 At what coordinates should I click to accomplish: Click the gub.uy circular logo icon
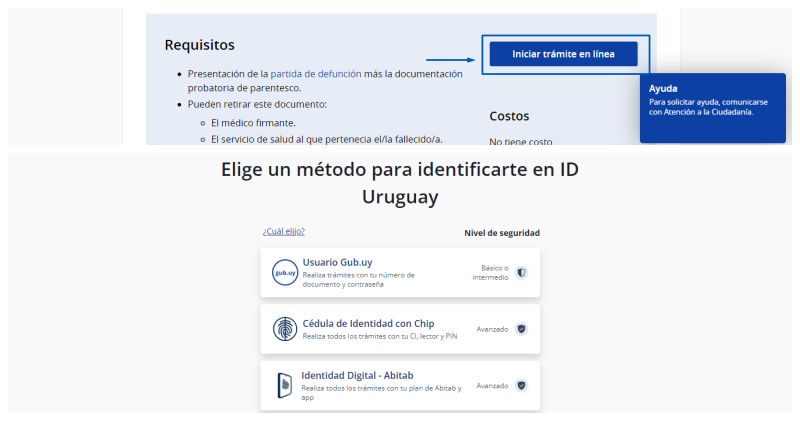[x=285, y=273]
